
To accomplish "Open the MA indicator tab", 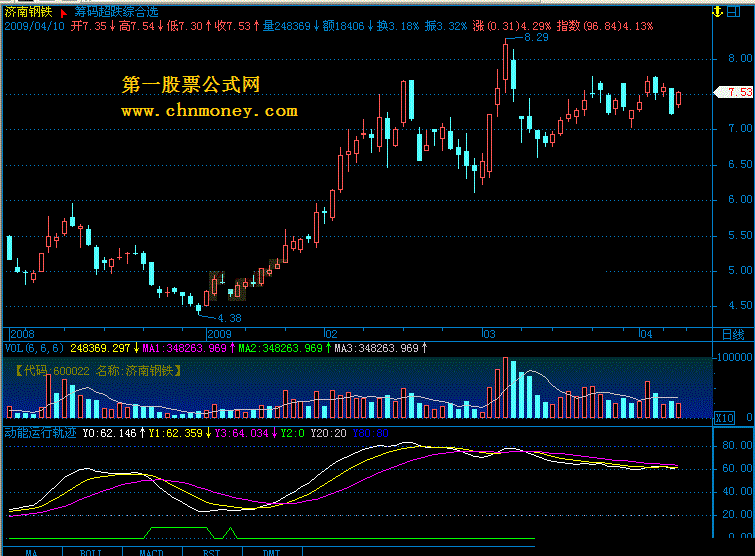I will 32,552.
